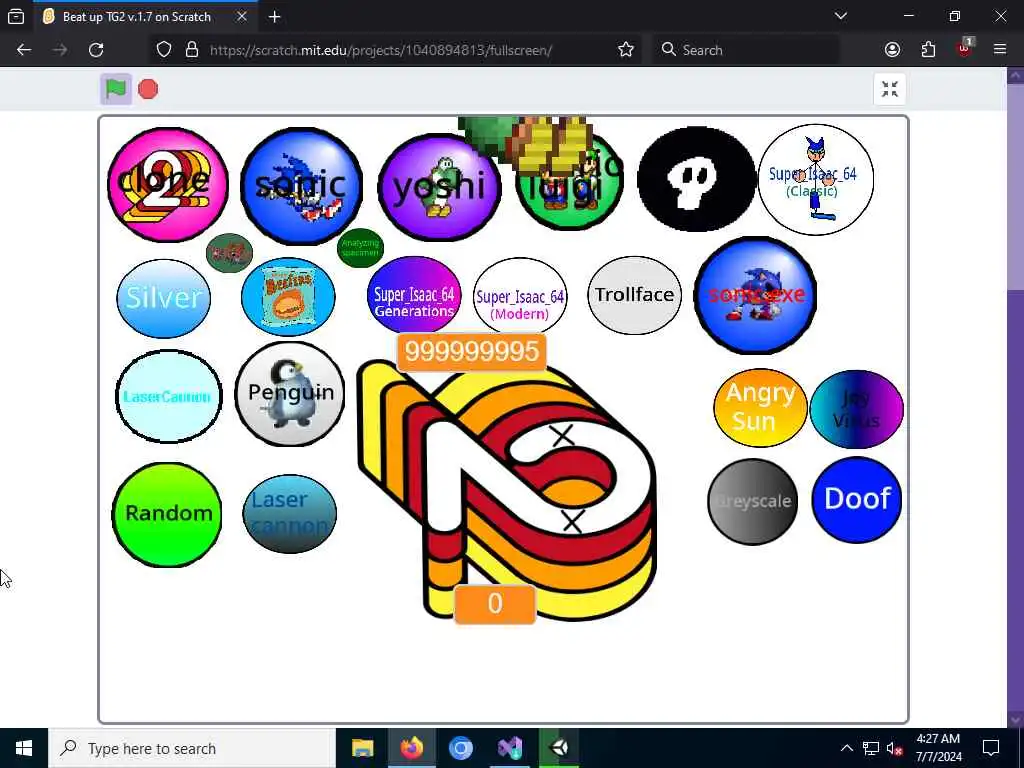
Task: Exit fullscreen mode using collapse icon
Action: point(889,89)
